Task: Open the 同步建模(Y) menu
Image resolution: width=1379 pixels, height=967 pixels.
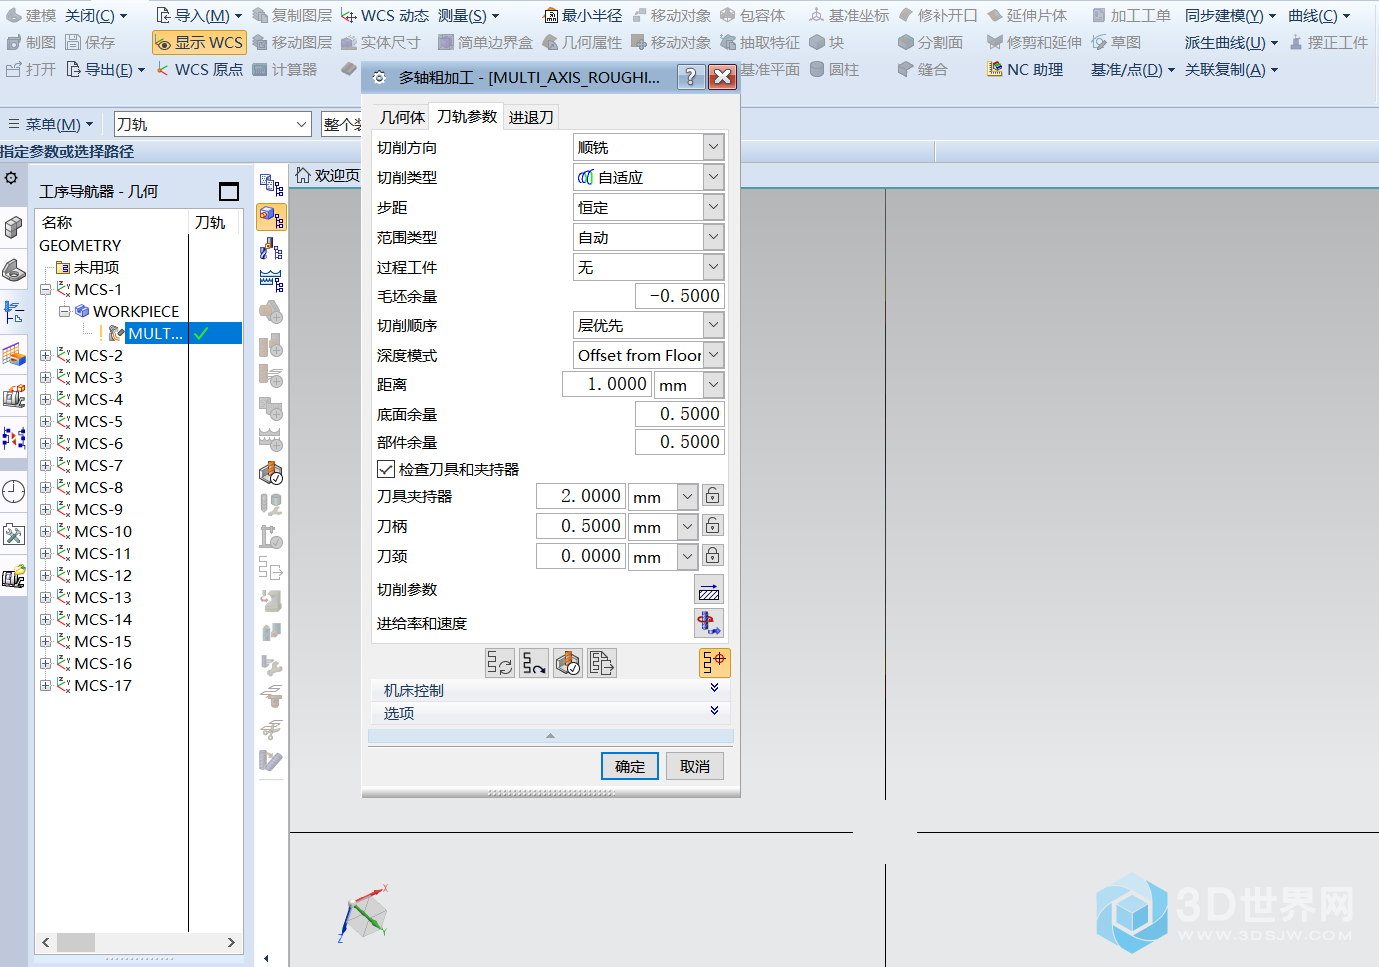Action: pyautogui.click(x=1230, y=15)
